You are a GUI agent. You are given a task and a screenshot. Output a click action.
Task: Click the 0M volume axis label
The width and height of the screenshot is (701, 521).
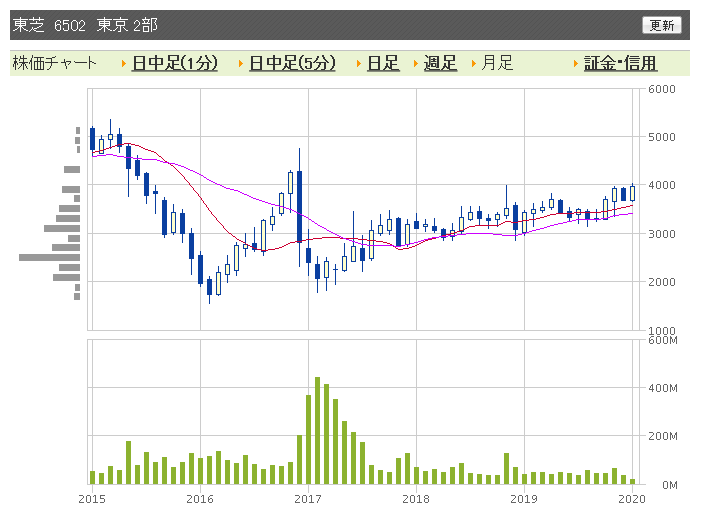[669, 485]
